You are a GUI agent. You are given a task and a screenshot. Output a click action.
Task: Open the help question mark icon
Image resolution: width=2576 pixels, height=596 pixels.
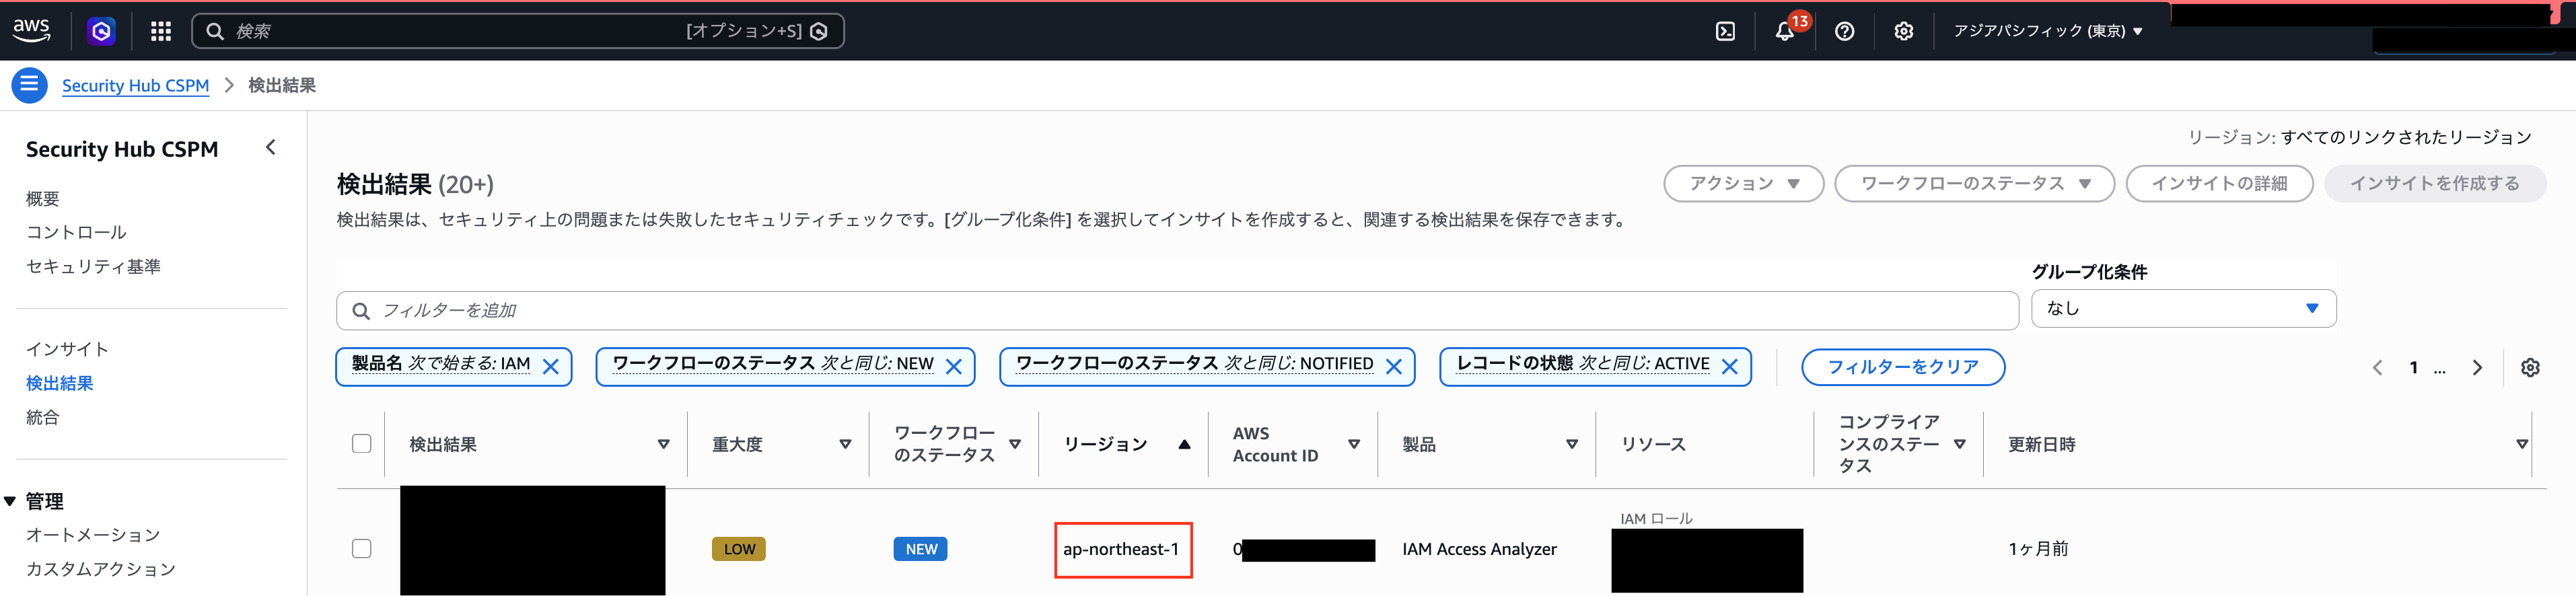point(1844,31)
